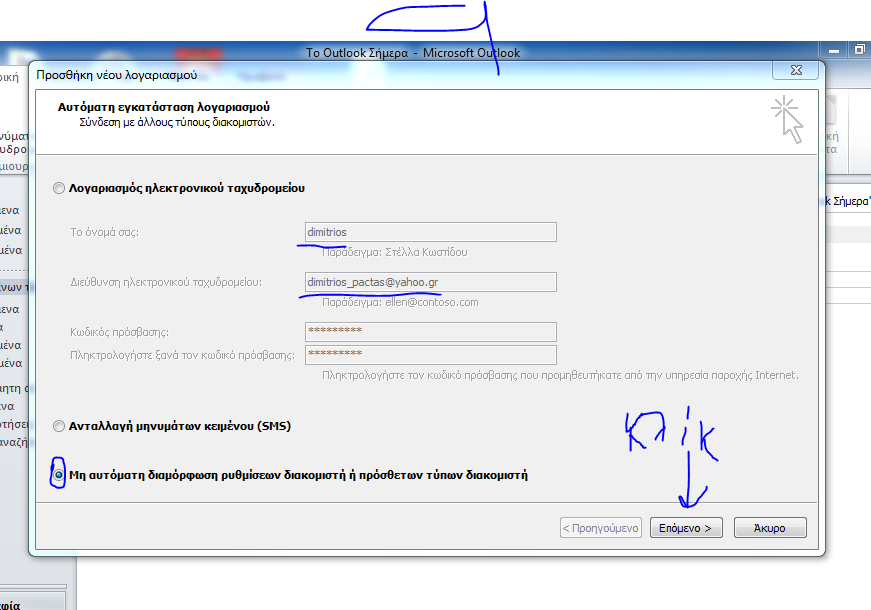Select the email account radio button
Viewport: 871px width, 610px height.
click(x=59, y=188)
